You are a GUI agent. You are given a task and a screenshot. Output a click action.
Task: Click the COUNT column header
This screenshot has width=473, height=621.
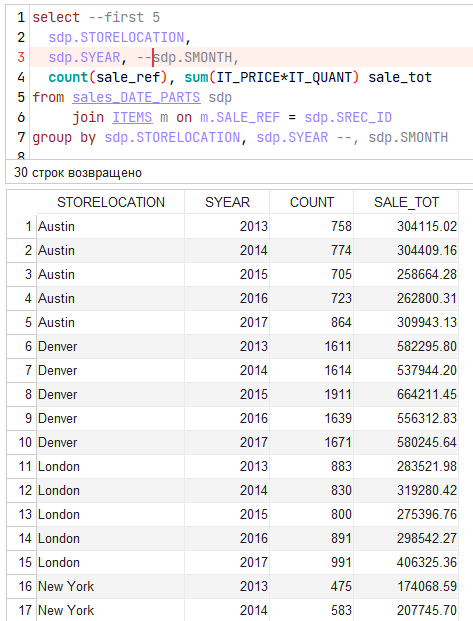click(311, 202)
